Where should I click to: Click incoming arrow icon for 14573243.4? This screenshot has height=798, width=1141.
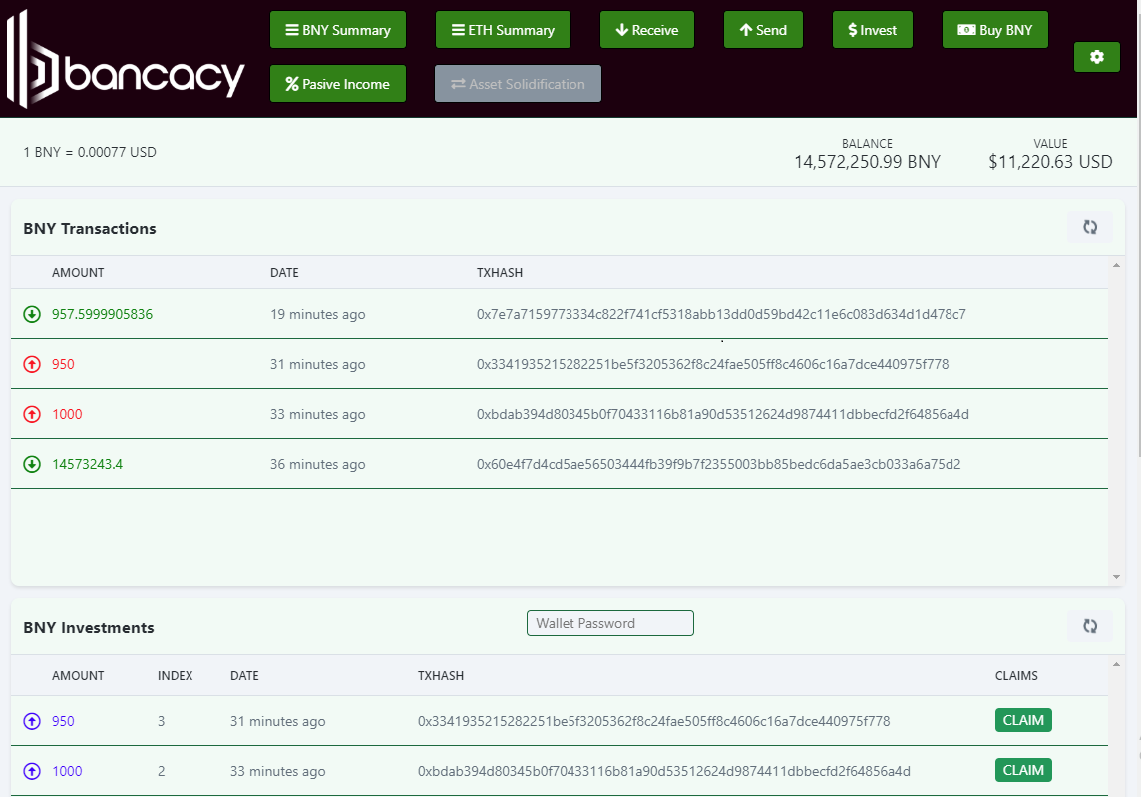(x=32, y=464)
